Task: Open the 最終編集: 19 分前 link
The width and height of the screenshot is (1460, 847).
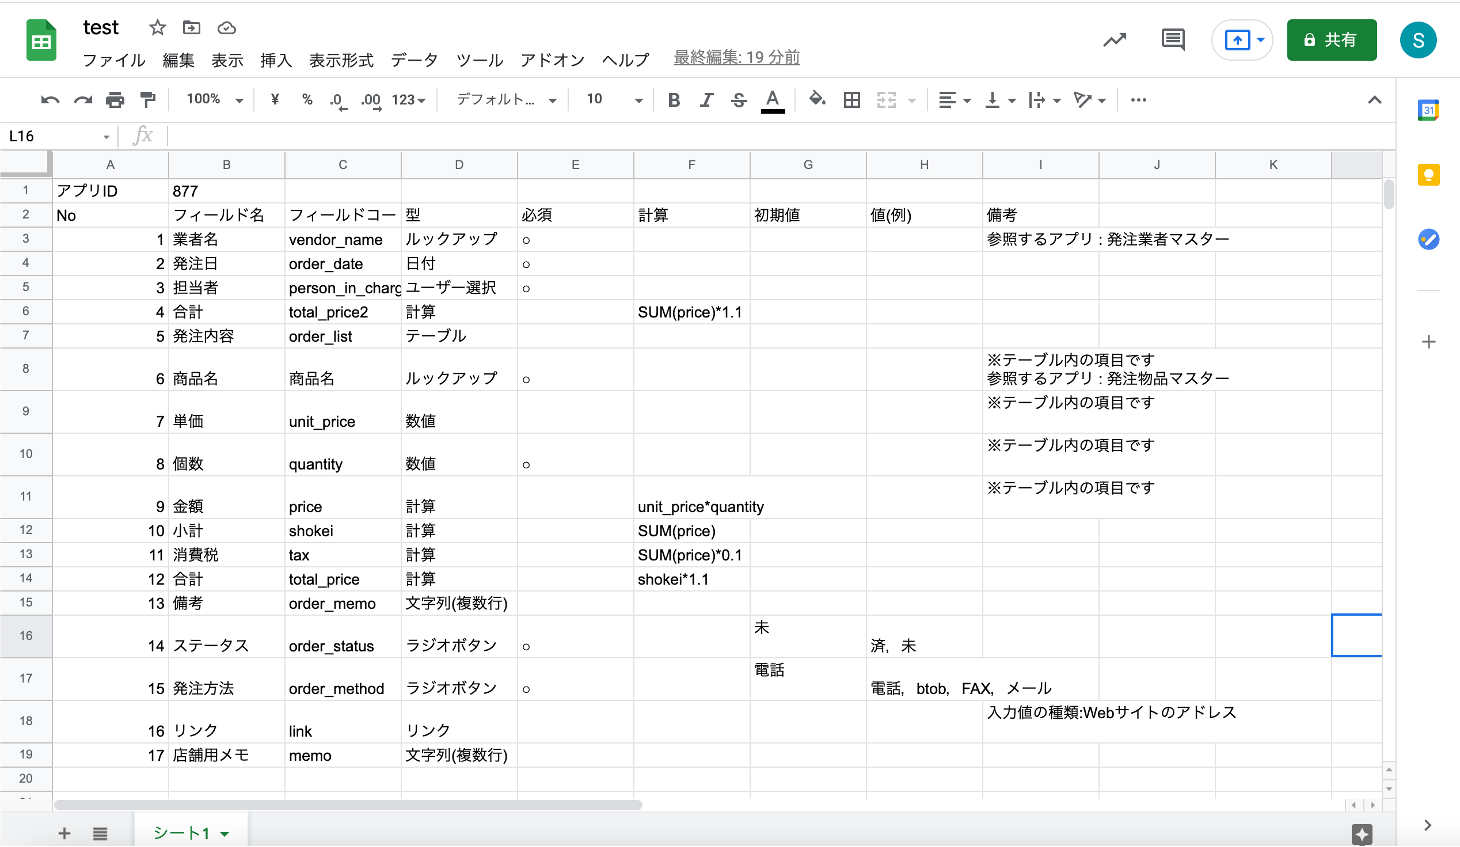Action: [736, 58]
